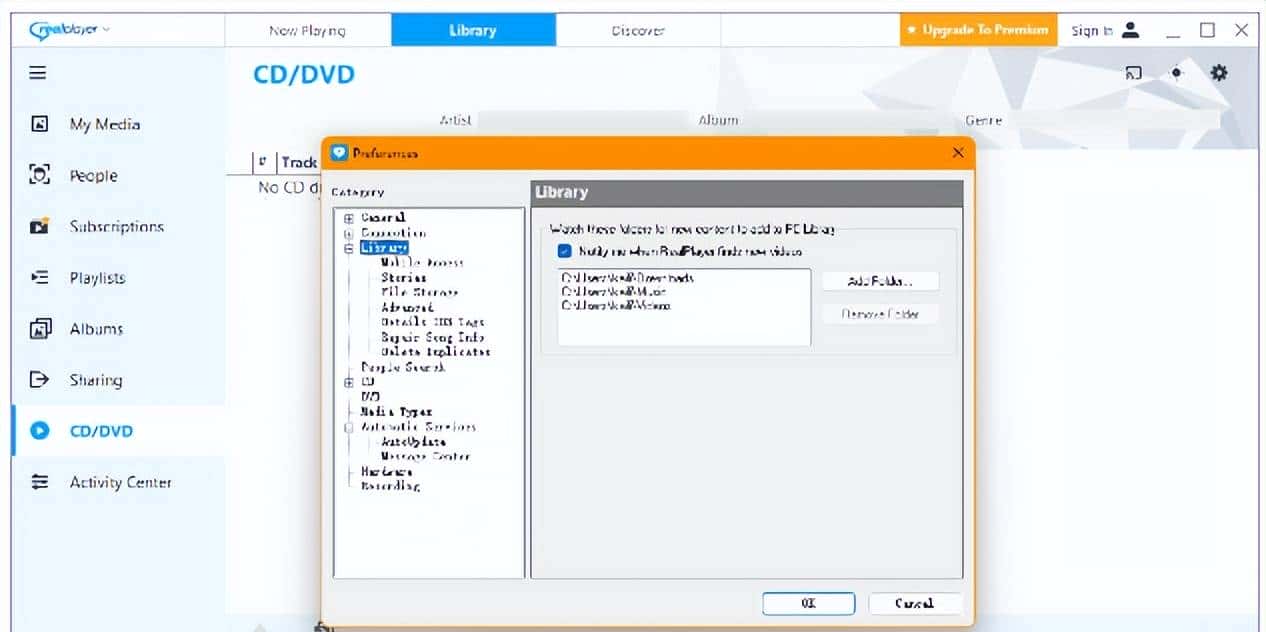Select People Search in category tree

(x=403, y=367)
